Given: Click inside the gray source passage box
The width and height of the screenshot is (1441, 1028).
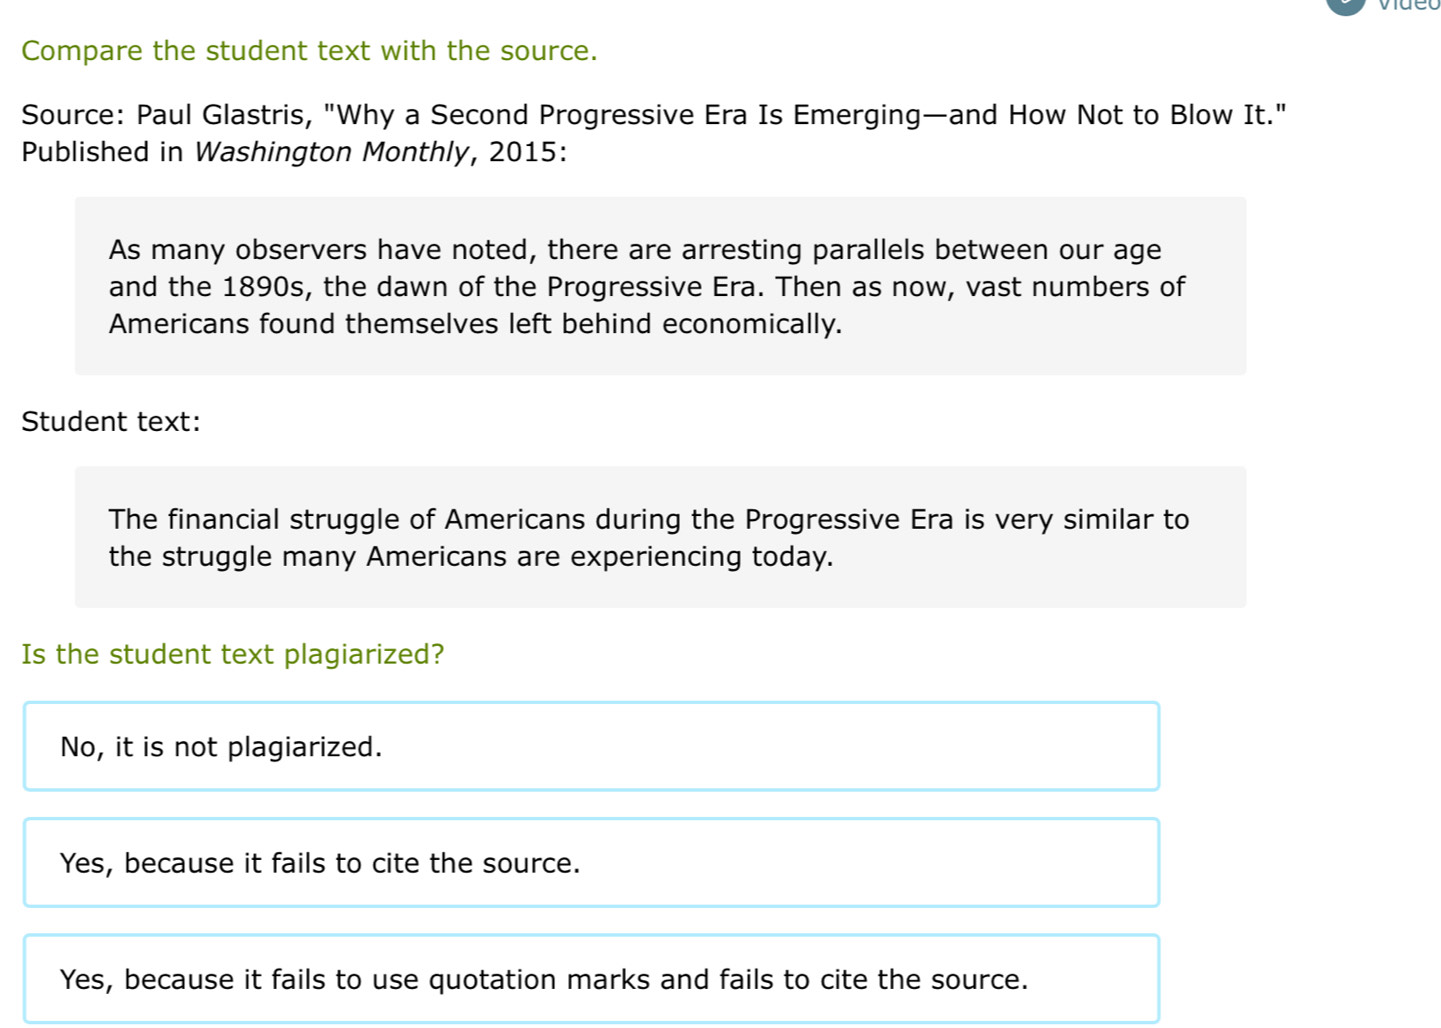Looking at the screenshot, I should 660,286.
